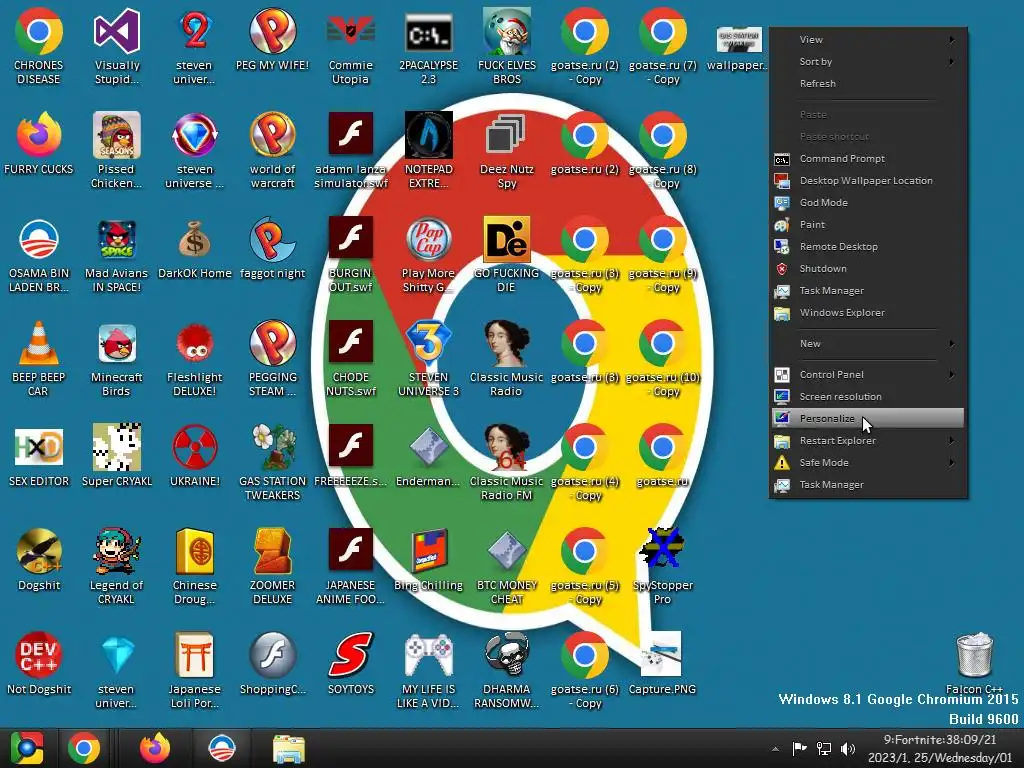The width and height of the screenshot is (1024, 768).
Task: Expand the Restart Explorer submenu
Action: (x=868, y=440)
